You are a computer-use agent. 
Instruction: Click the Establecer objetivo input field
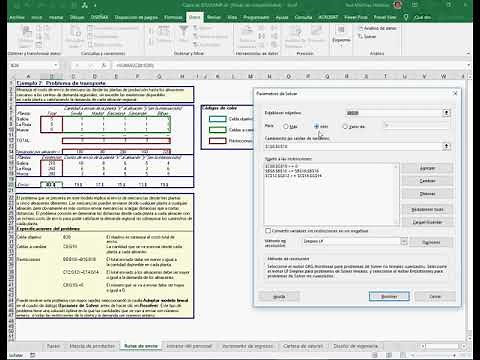click(394, 113)
